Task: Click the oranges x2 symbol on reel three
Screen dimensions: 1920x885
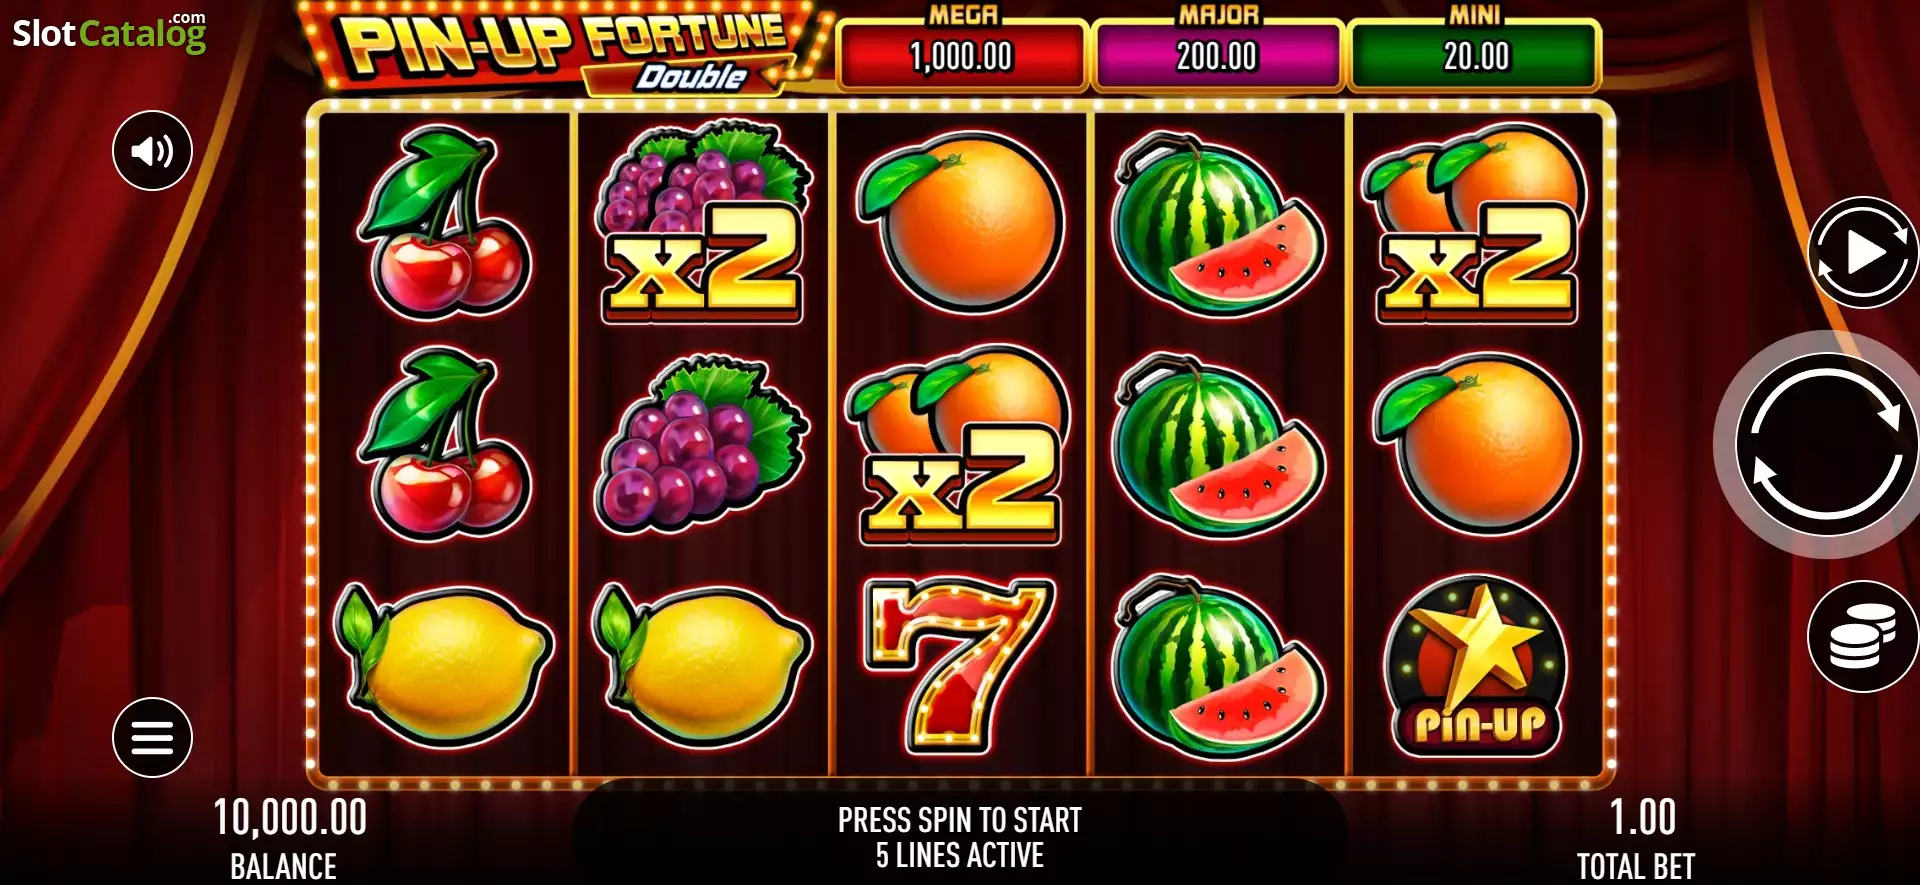Action: [958, 446]
